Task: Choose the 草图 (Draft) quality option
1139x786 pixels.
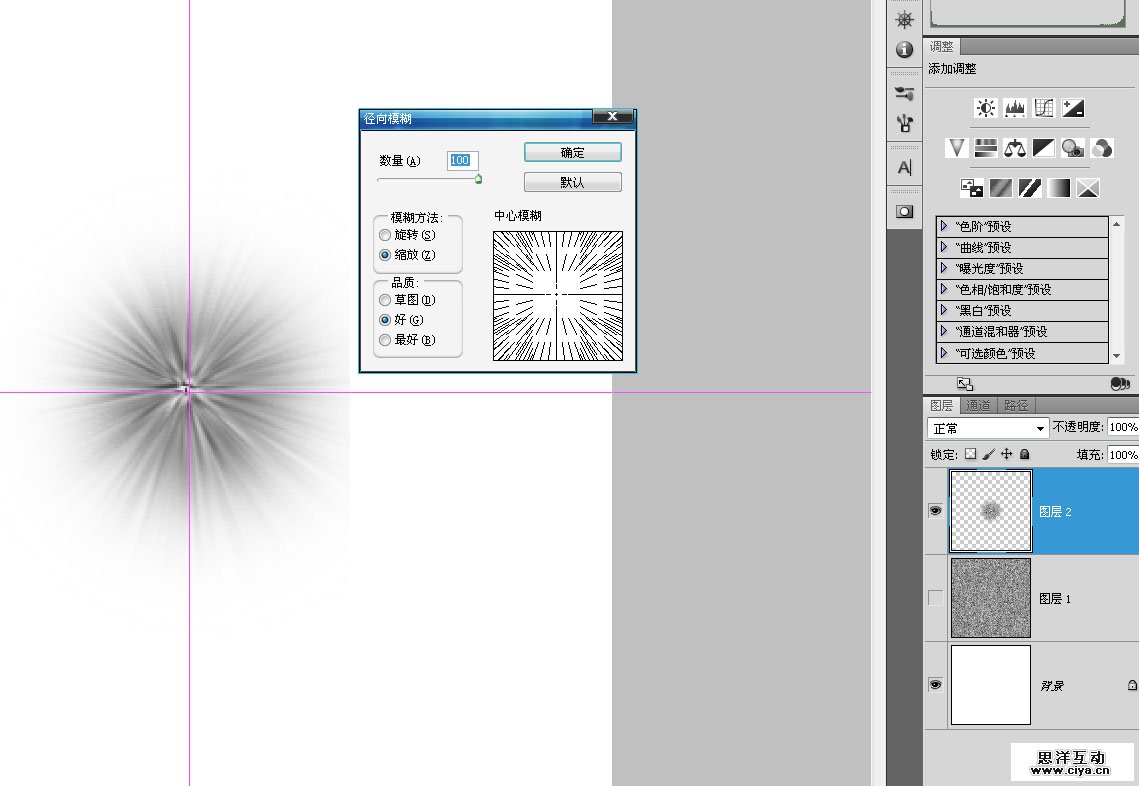Action: click(x=385, y=300)
